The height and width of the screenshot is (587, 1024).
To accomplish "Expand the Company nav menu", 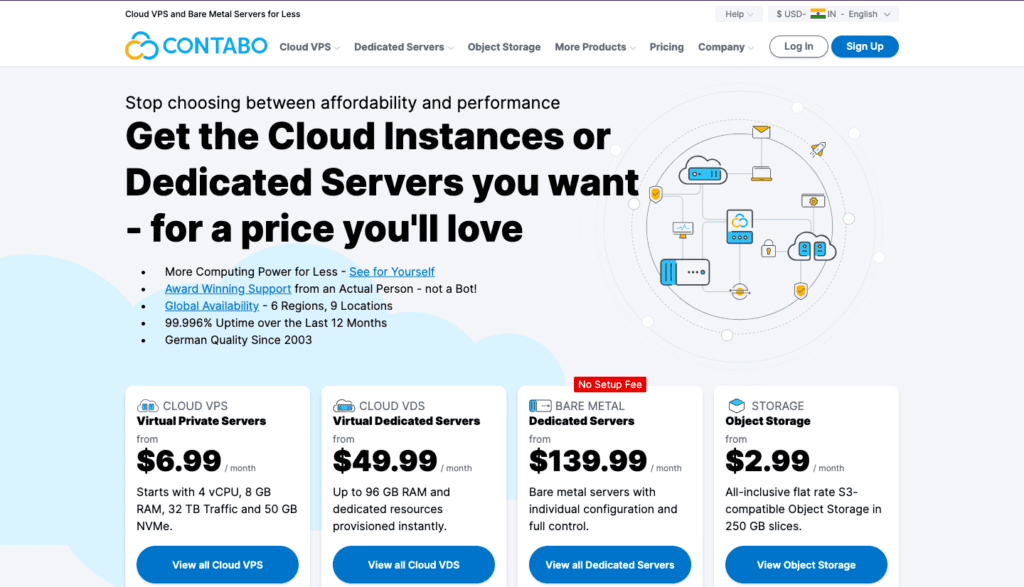I will click(726, 47).
